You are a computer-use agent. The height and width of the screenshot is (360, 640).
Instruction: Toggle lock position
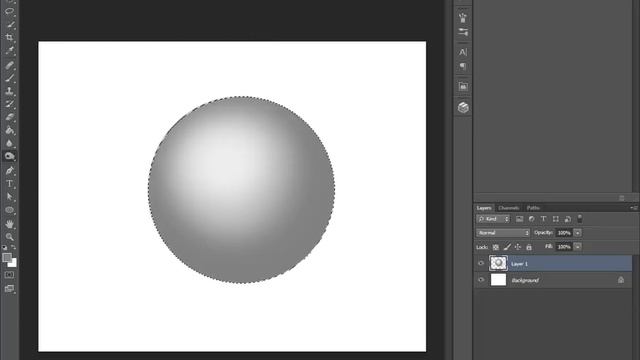click(518, 247)
